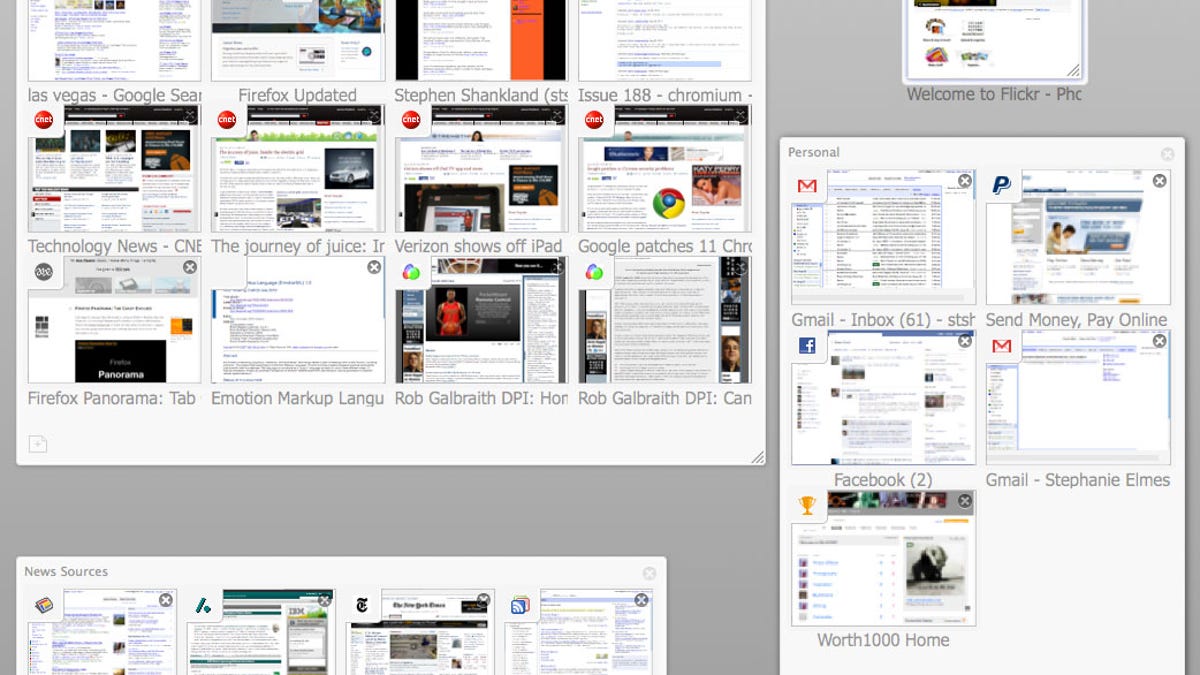Viewport: 1200px width, 675px height.
Task: Click the resize handle of the top-left group
Action: [x=758, y=457]
